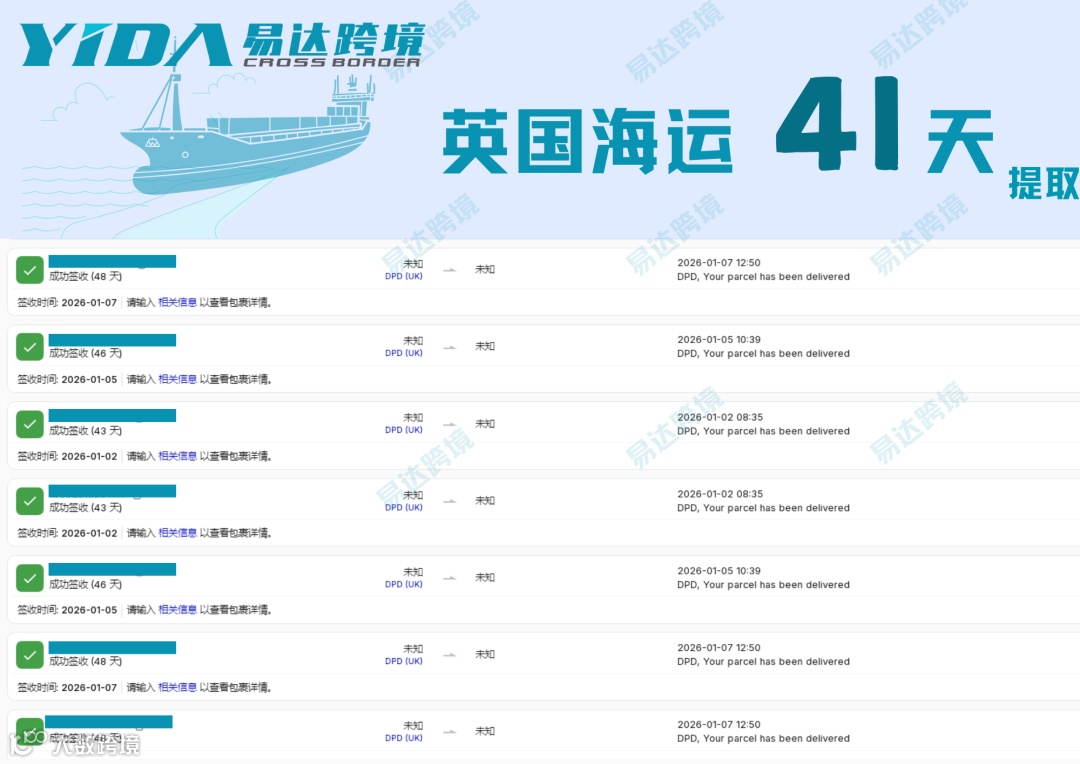Image resolution: width=1080 pixels, height=764 pixels.
Task: Select the masked tracking number in the third row
Action: [112, 415]
